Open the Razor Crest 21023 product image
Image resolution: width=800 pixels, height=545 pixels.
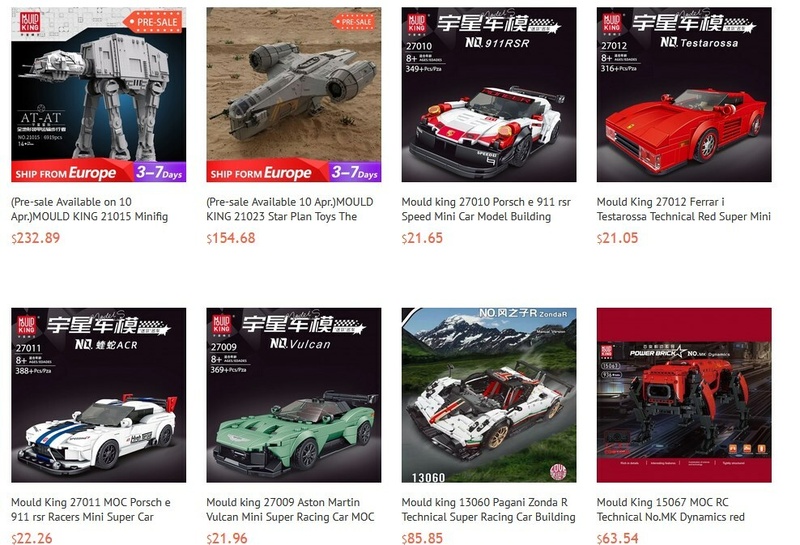[294, 94]
